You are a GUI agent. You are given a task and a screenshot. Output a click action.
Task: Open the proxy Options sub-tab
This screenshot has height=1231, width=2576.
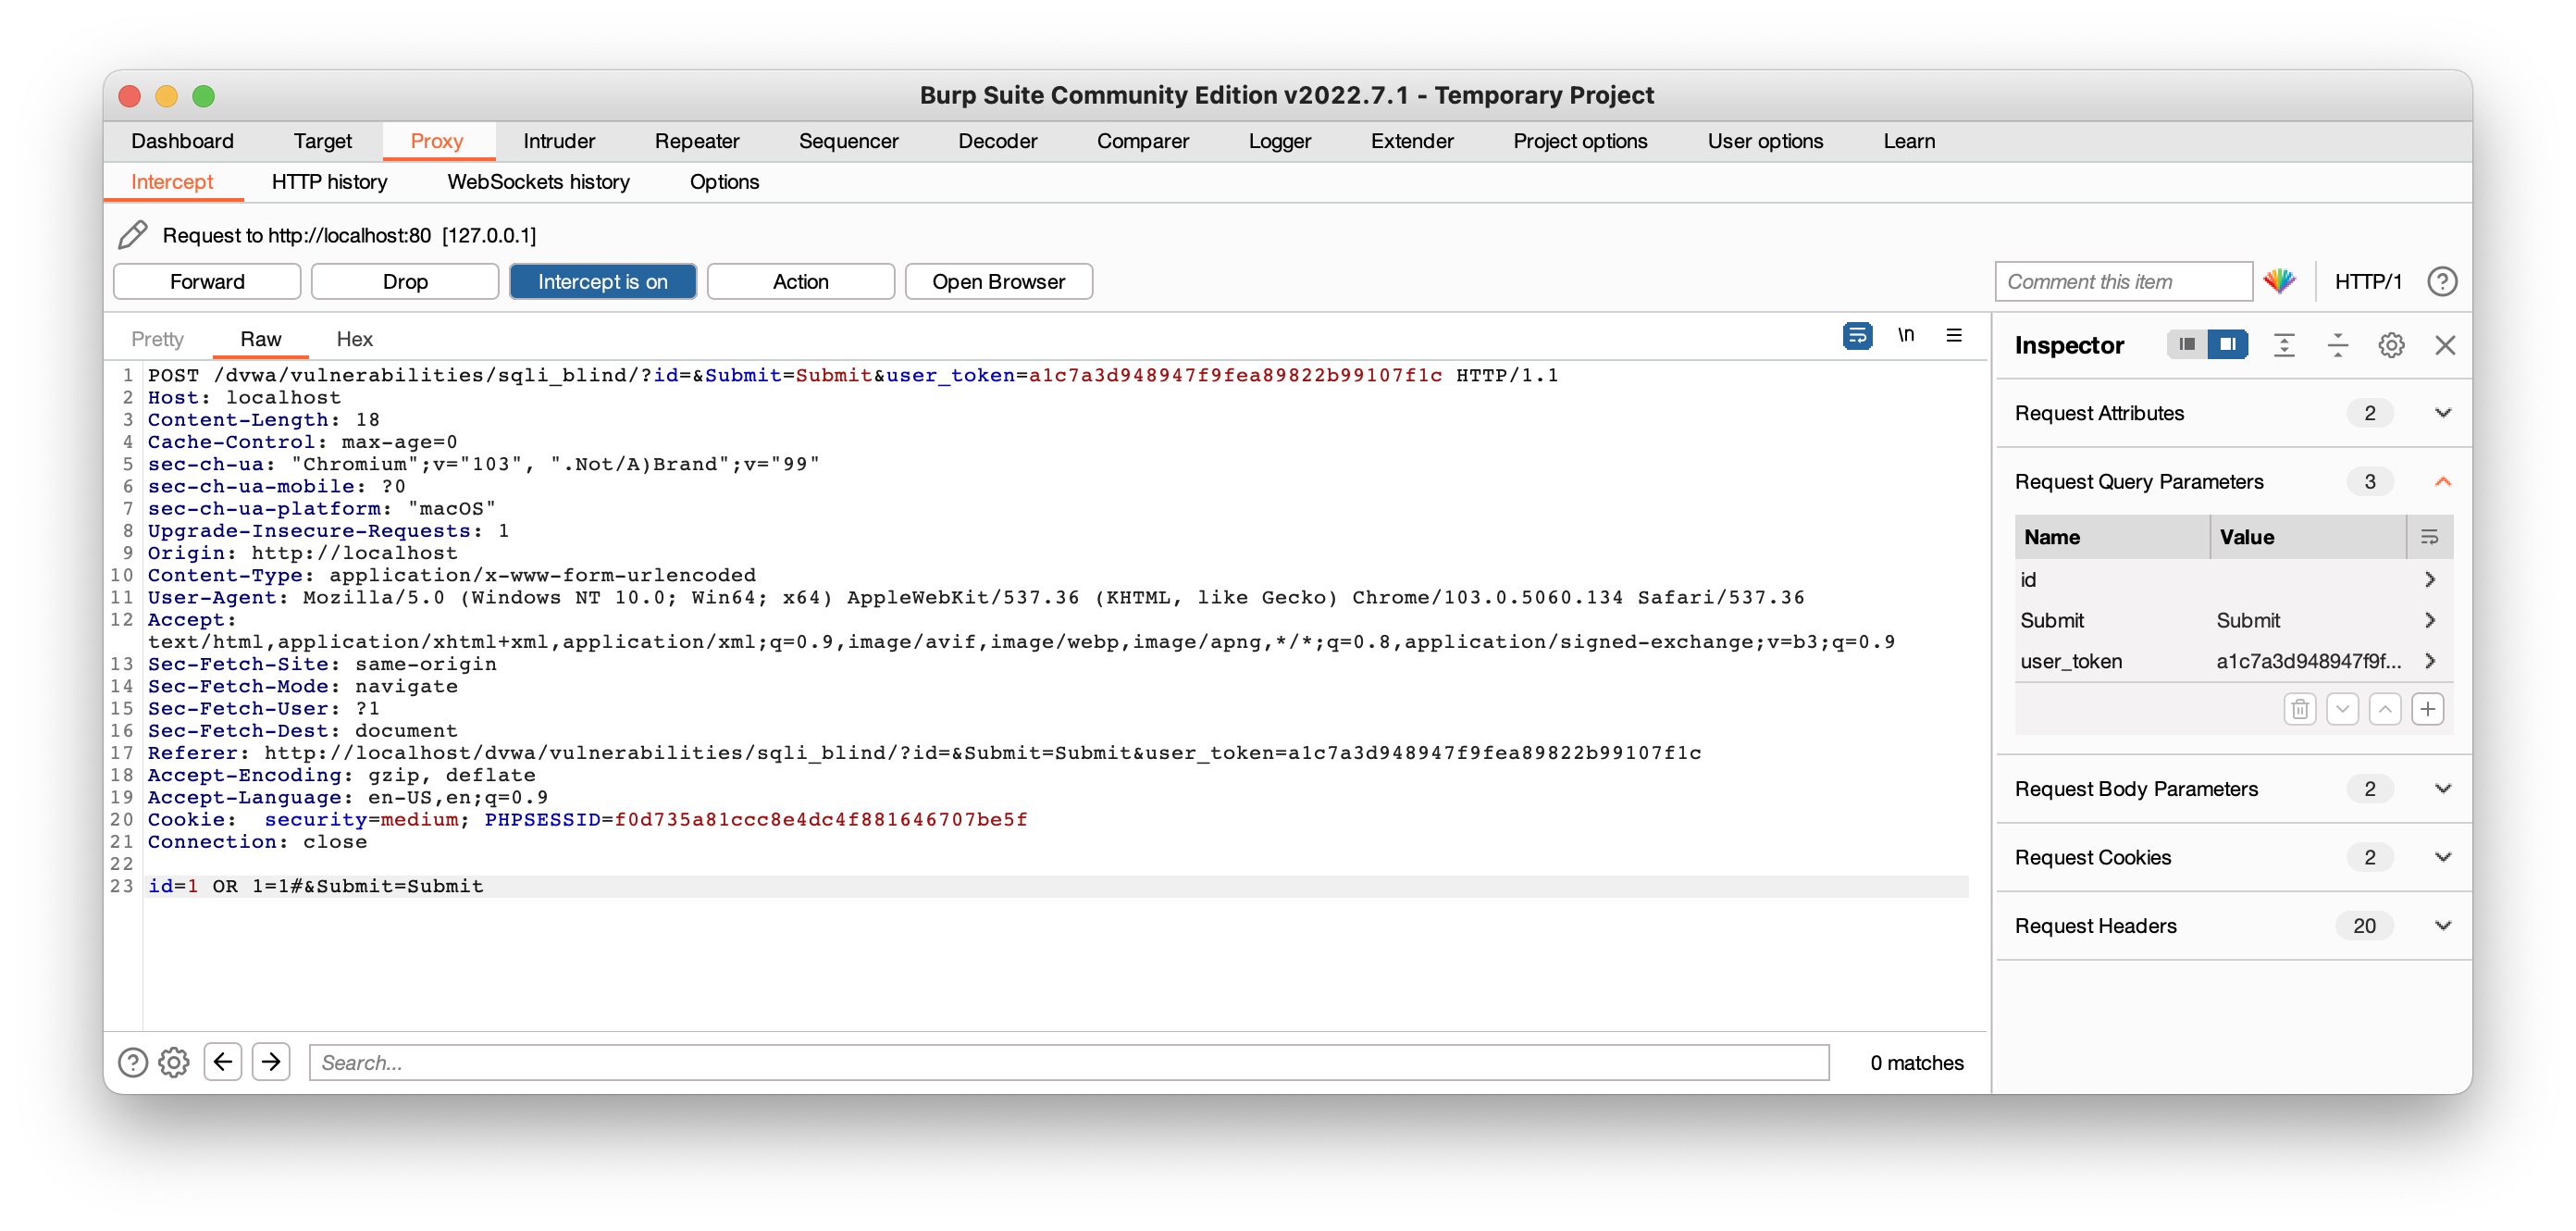click(x=724, y=182)
